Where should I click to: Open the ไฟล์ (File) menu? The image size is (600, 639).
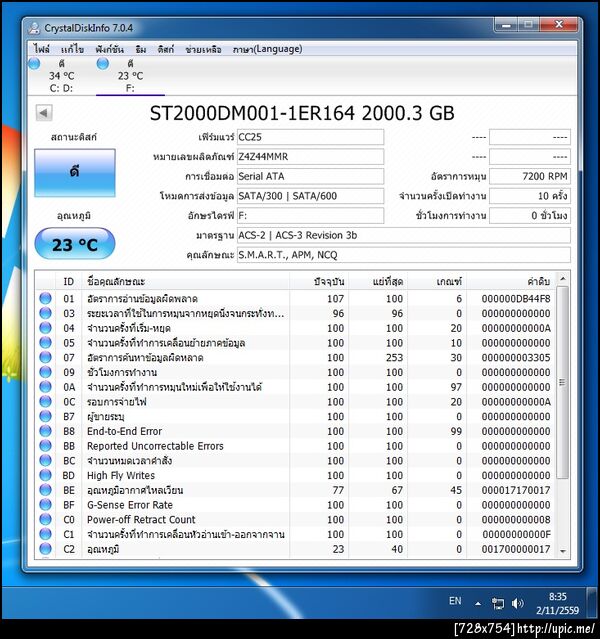pos(42,49)
